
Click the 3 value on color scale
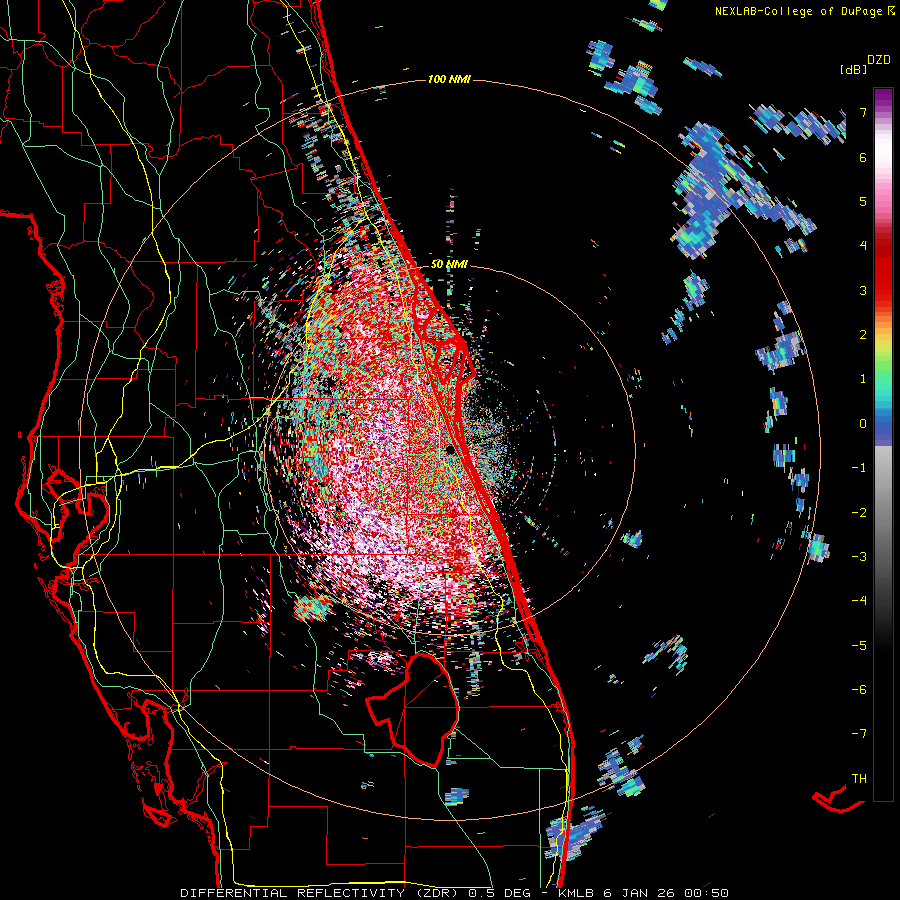click(863, 290)
